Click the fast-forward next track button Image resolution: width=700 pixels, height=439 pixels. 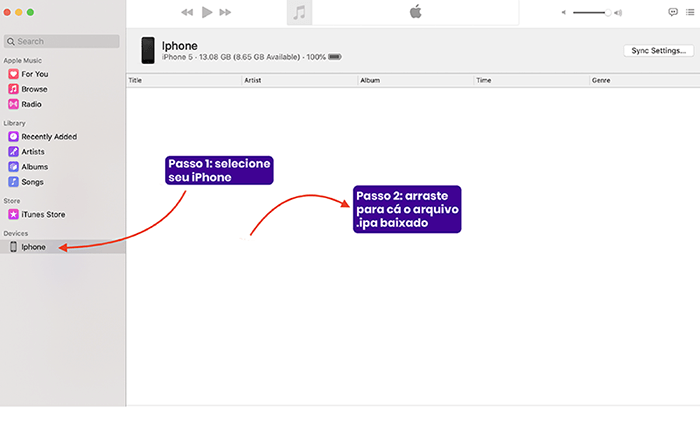pos(225,13)
